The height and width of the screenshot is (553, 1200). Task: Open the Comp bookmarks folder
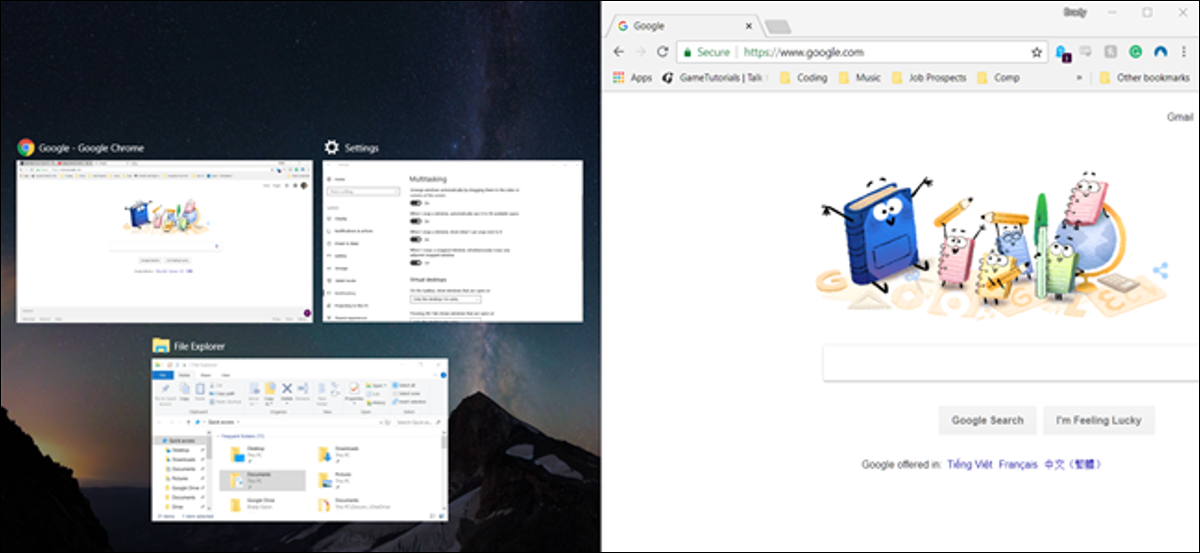(998, 77)
